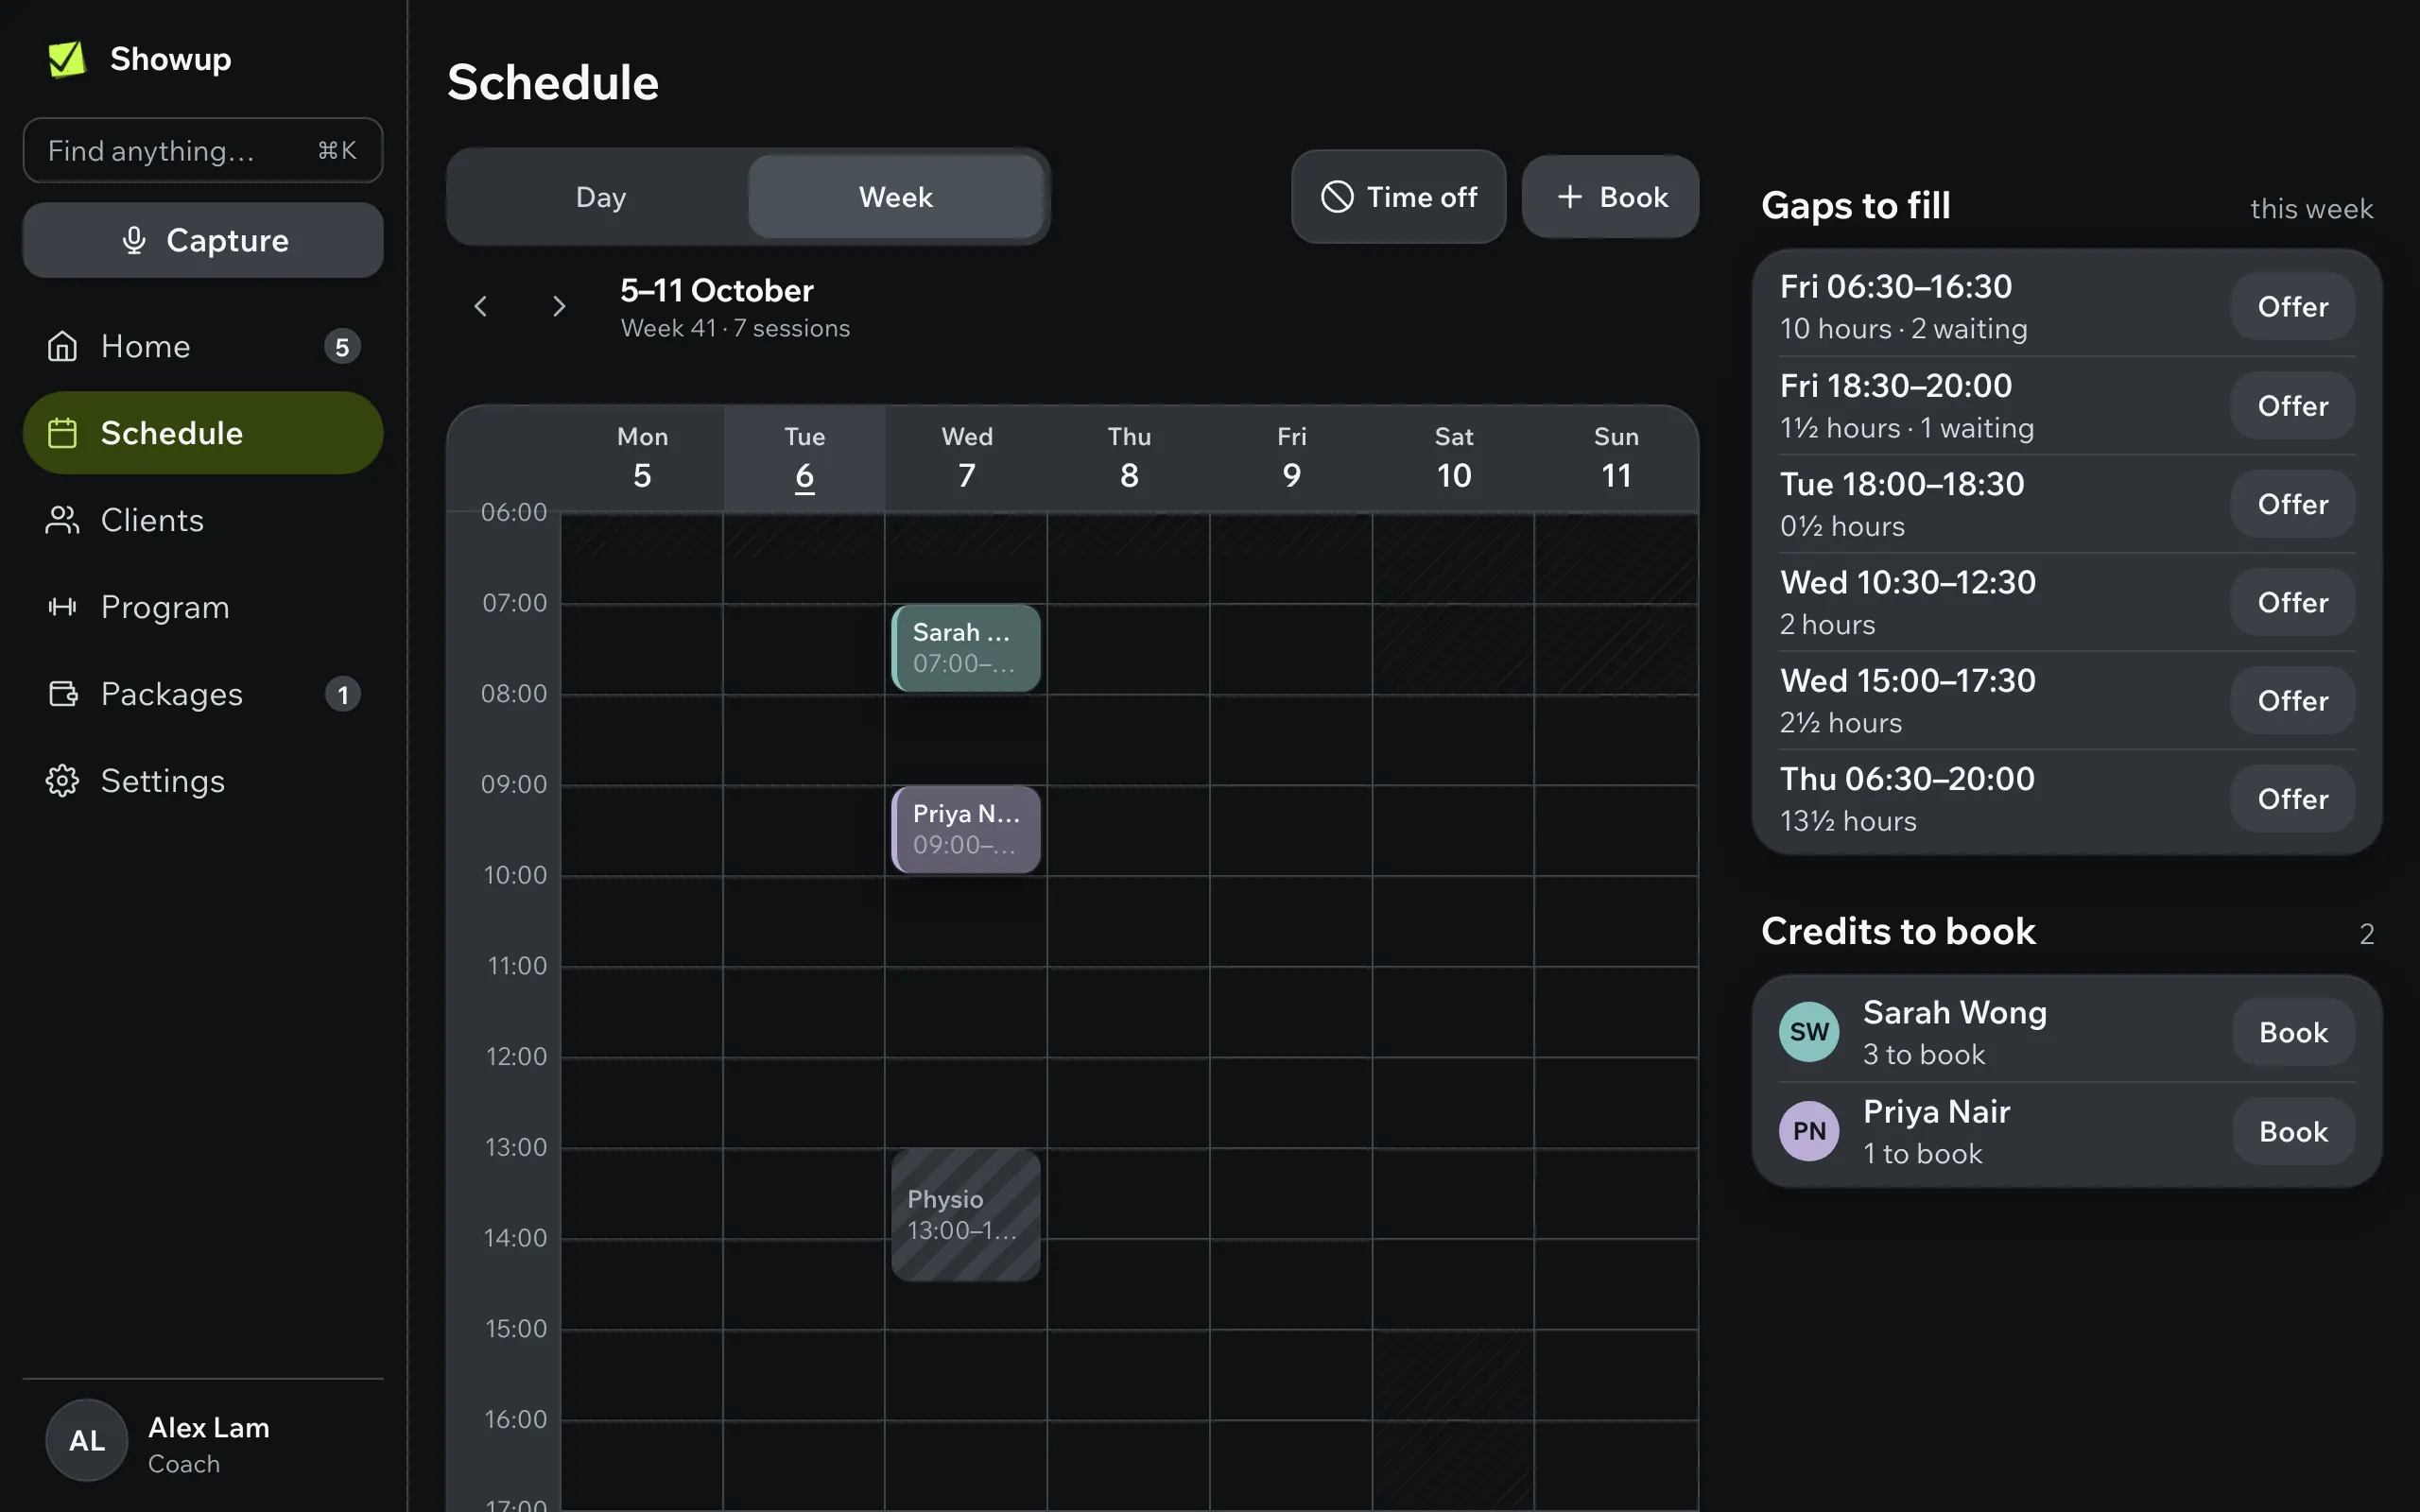The width and height of the screenshot is (2420, 1512).
Task: Offer the Wed 10:30–12:30 gap
Action: coord(2292,602)
